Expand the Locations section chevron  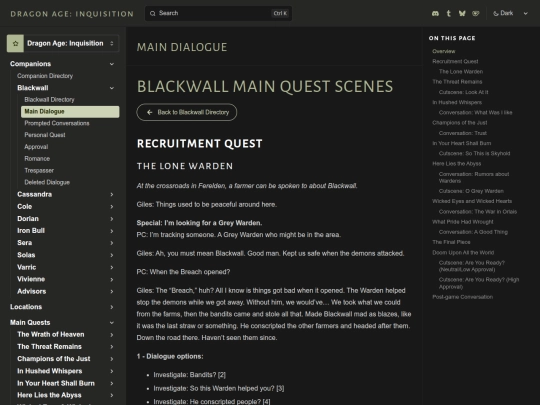[x=112, y=307]
